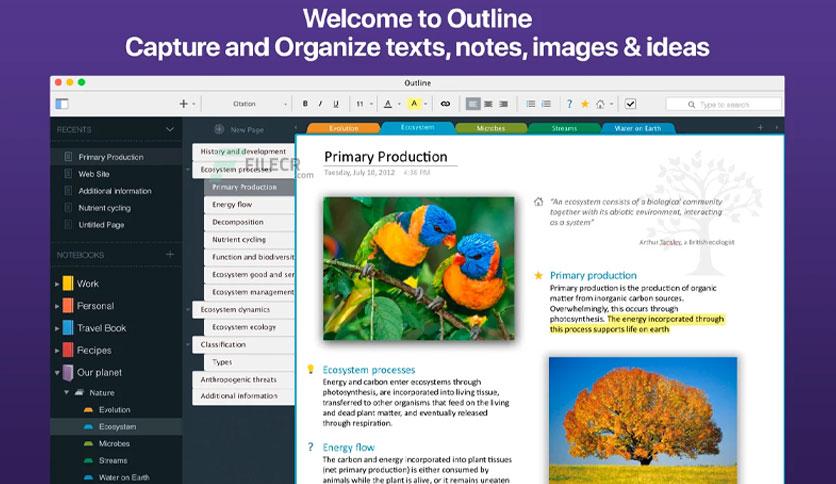
Task: Select the Ecosystem section in sidebar
Action: (116, 426)
